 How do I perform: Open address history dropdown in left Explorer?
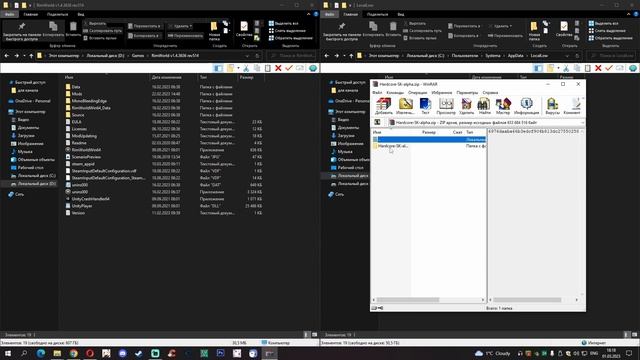pos(247,56)
